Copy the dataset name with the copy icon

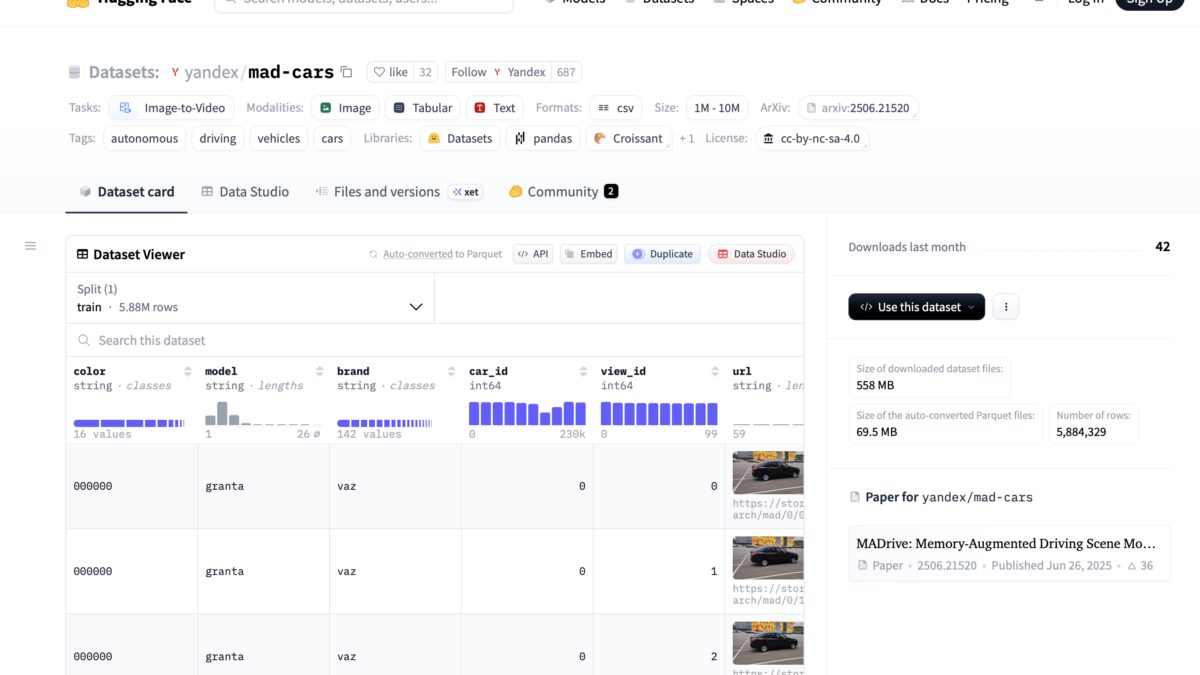(x=346, y=72)
